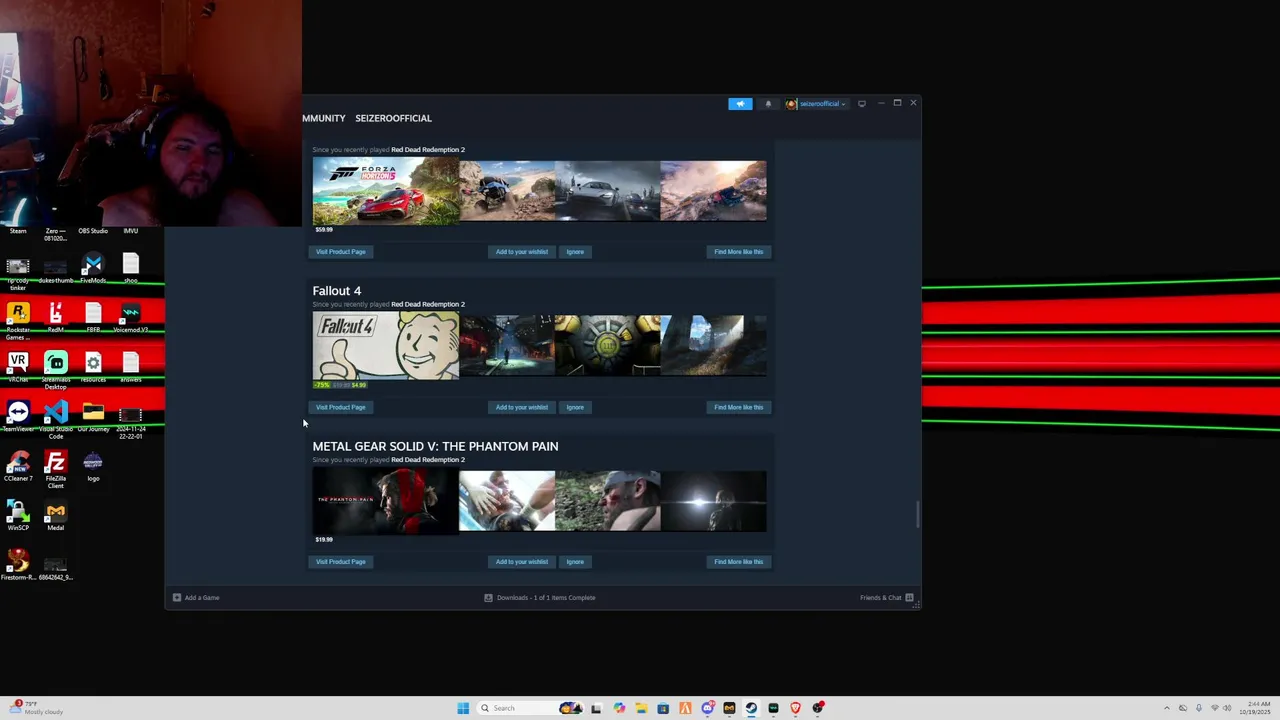Open the Steam Downloads status

click(x=540, y=598)
